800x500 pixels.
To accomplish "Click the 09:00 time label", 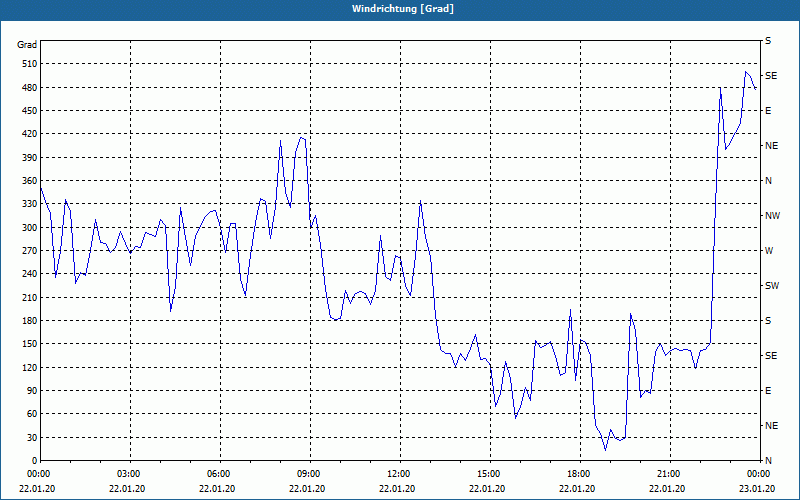I will pyautogui.click(x=309, y=473).
